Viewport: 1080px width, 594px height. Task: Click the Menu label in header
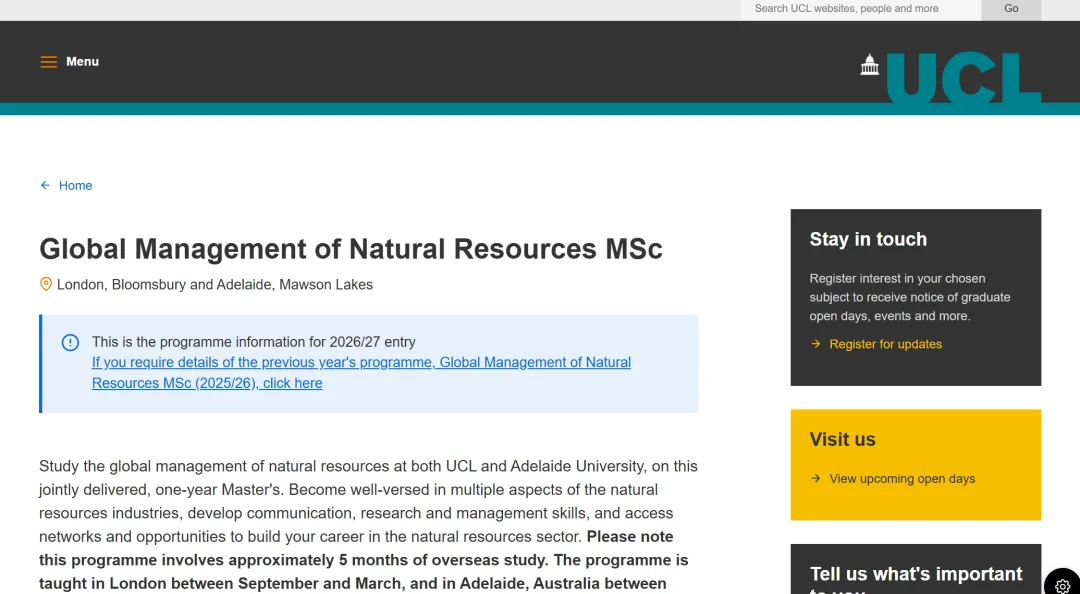coord(82,62)
